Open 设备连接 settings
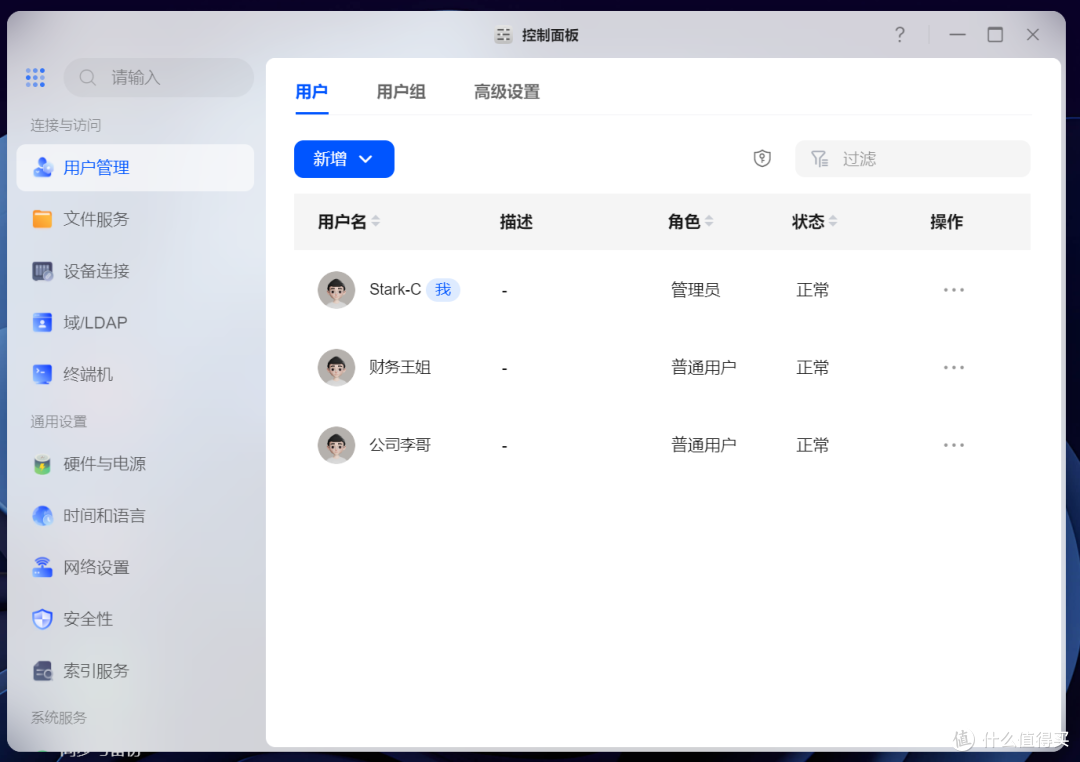Image resolution: width=1080 pixels, height=762 pixels. [135, 271]
